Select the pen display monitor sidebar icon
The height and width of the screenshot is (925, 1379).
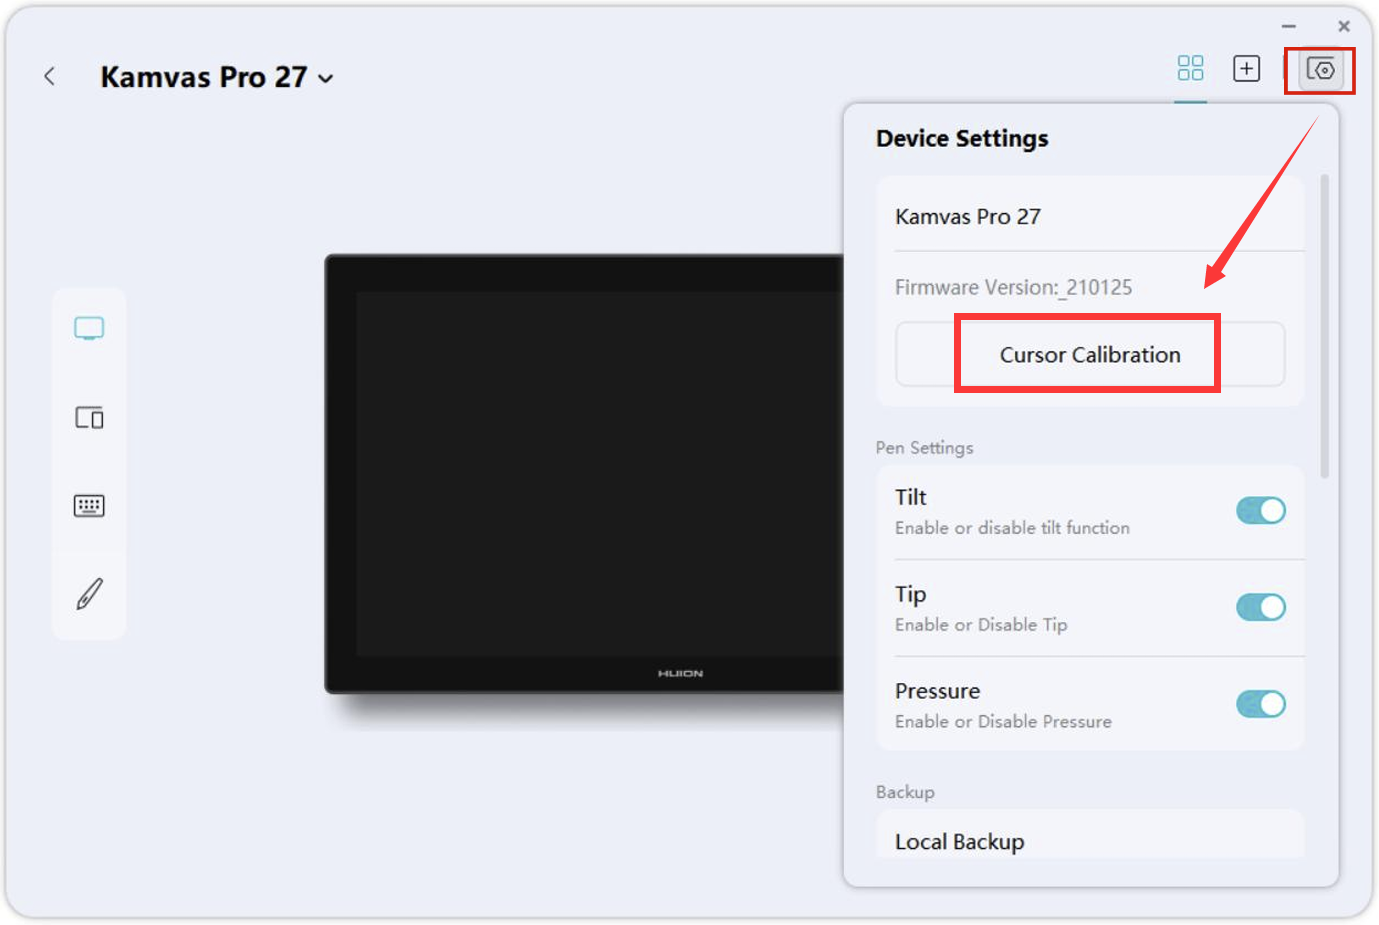pyautogui.click(x=89, y=329)
